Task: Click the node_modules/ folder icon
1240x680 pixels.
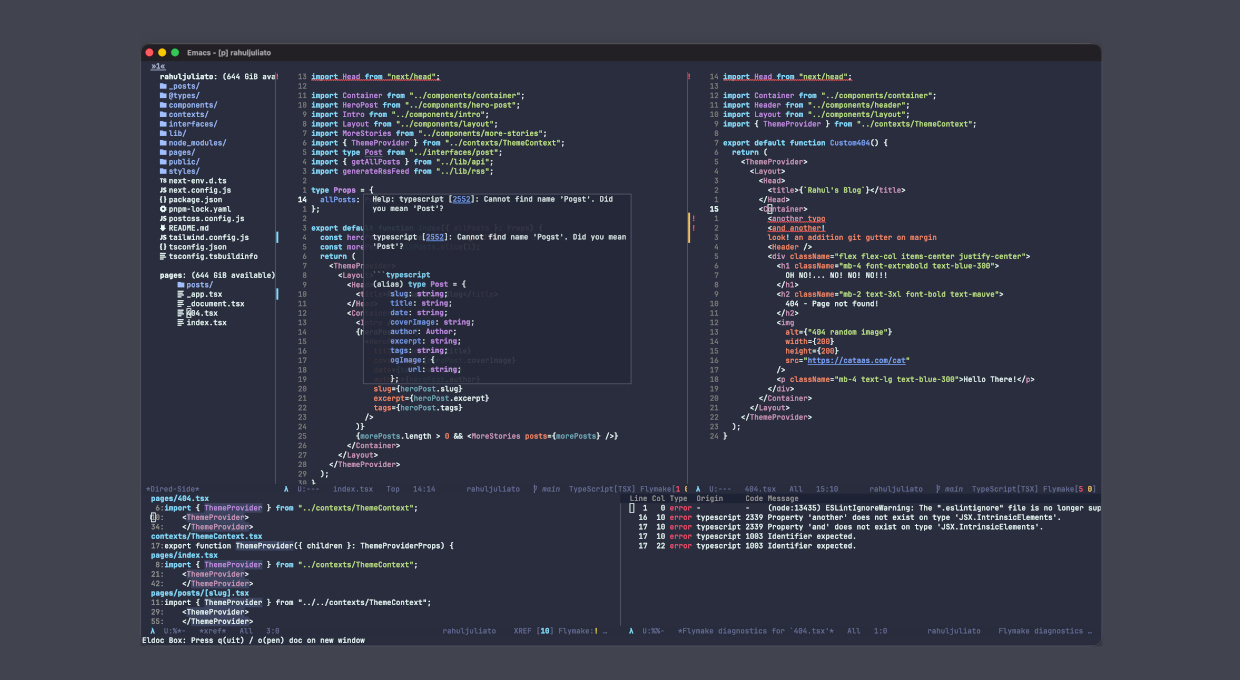Action: pyautogui.click(x=163, y=143)
